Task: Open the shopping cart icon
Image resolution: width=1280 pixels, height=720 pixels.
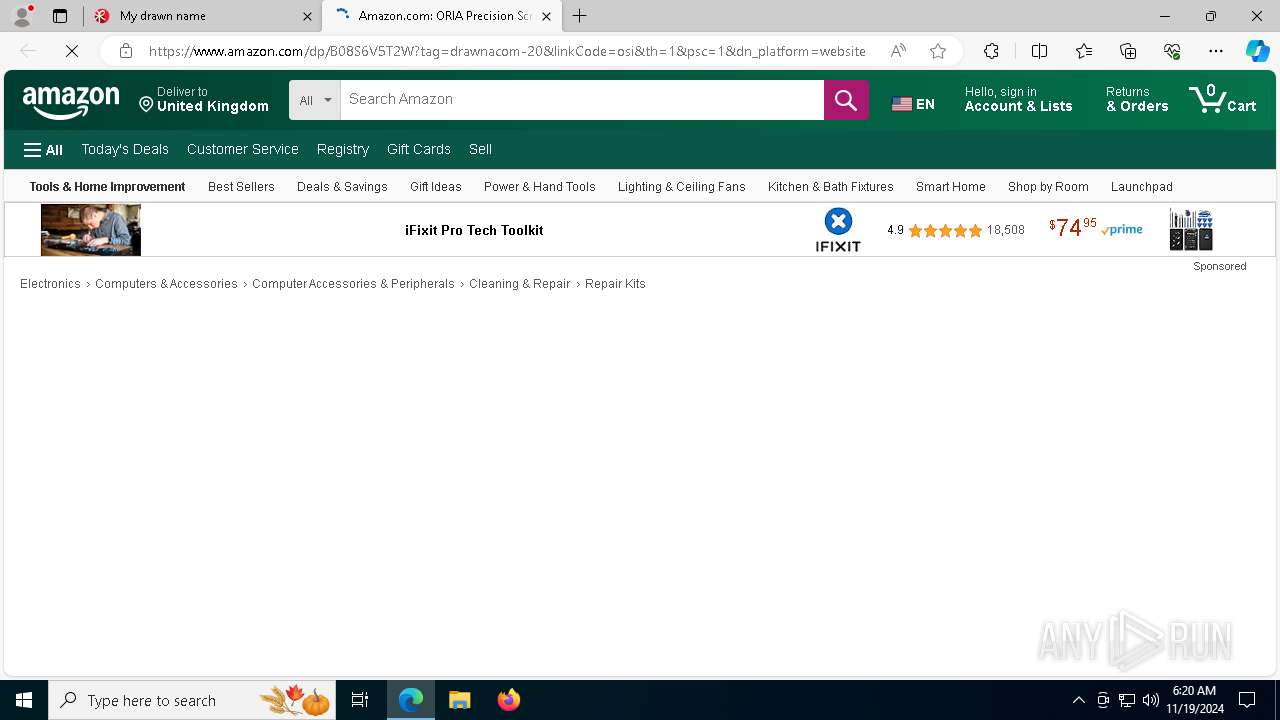Action: 1222,100
